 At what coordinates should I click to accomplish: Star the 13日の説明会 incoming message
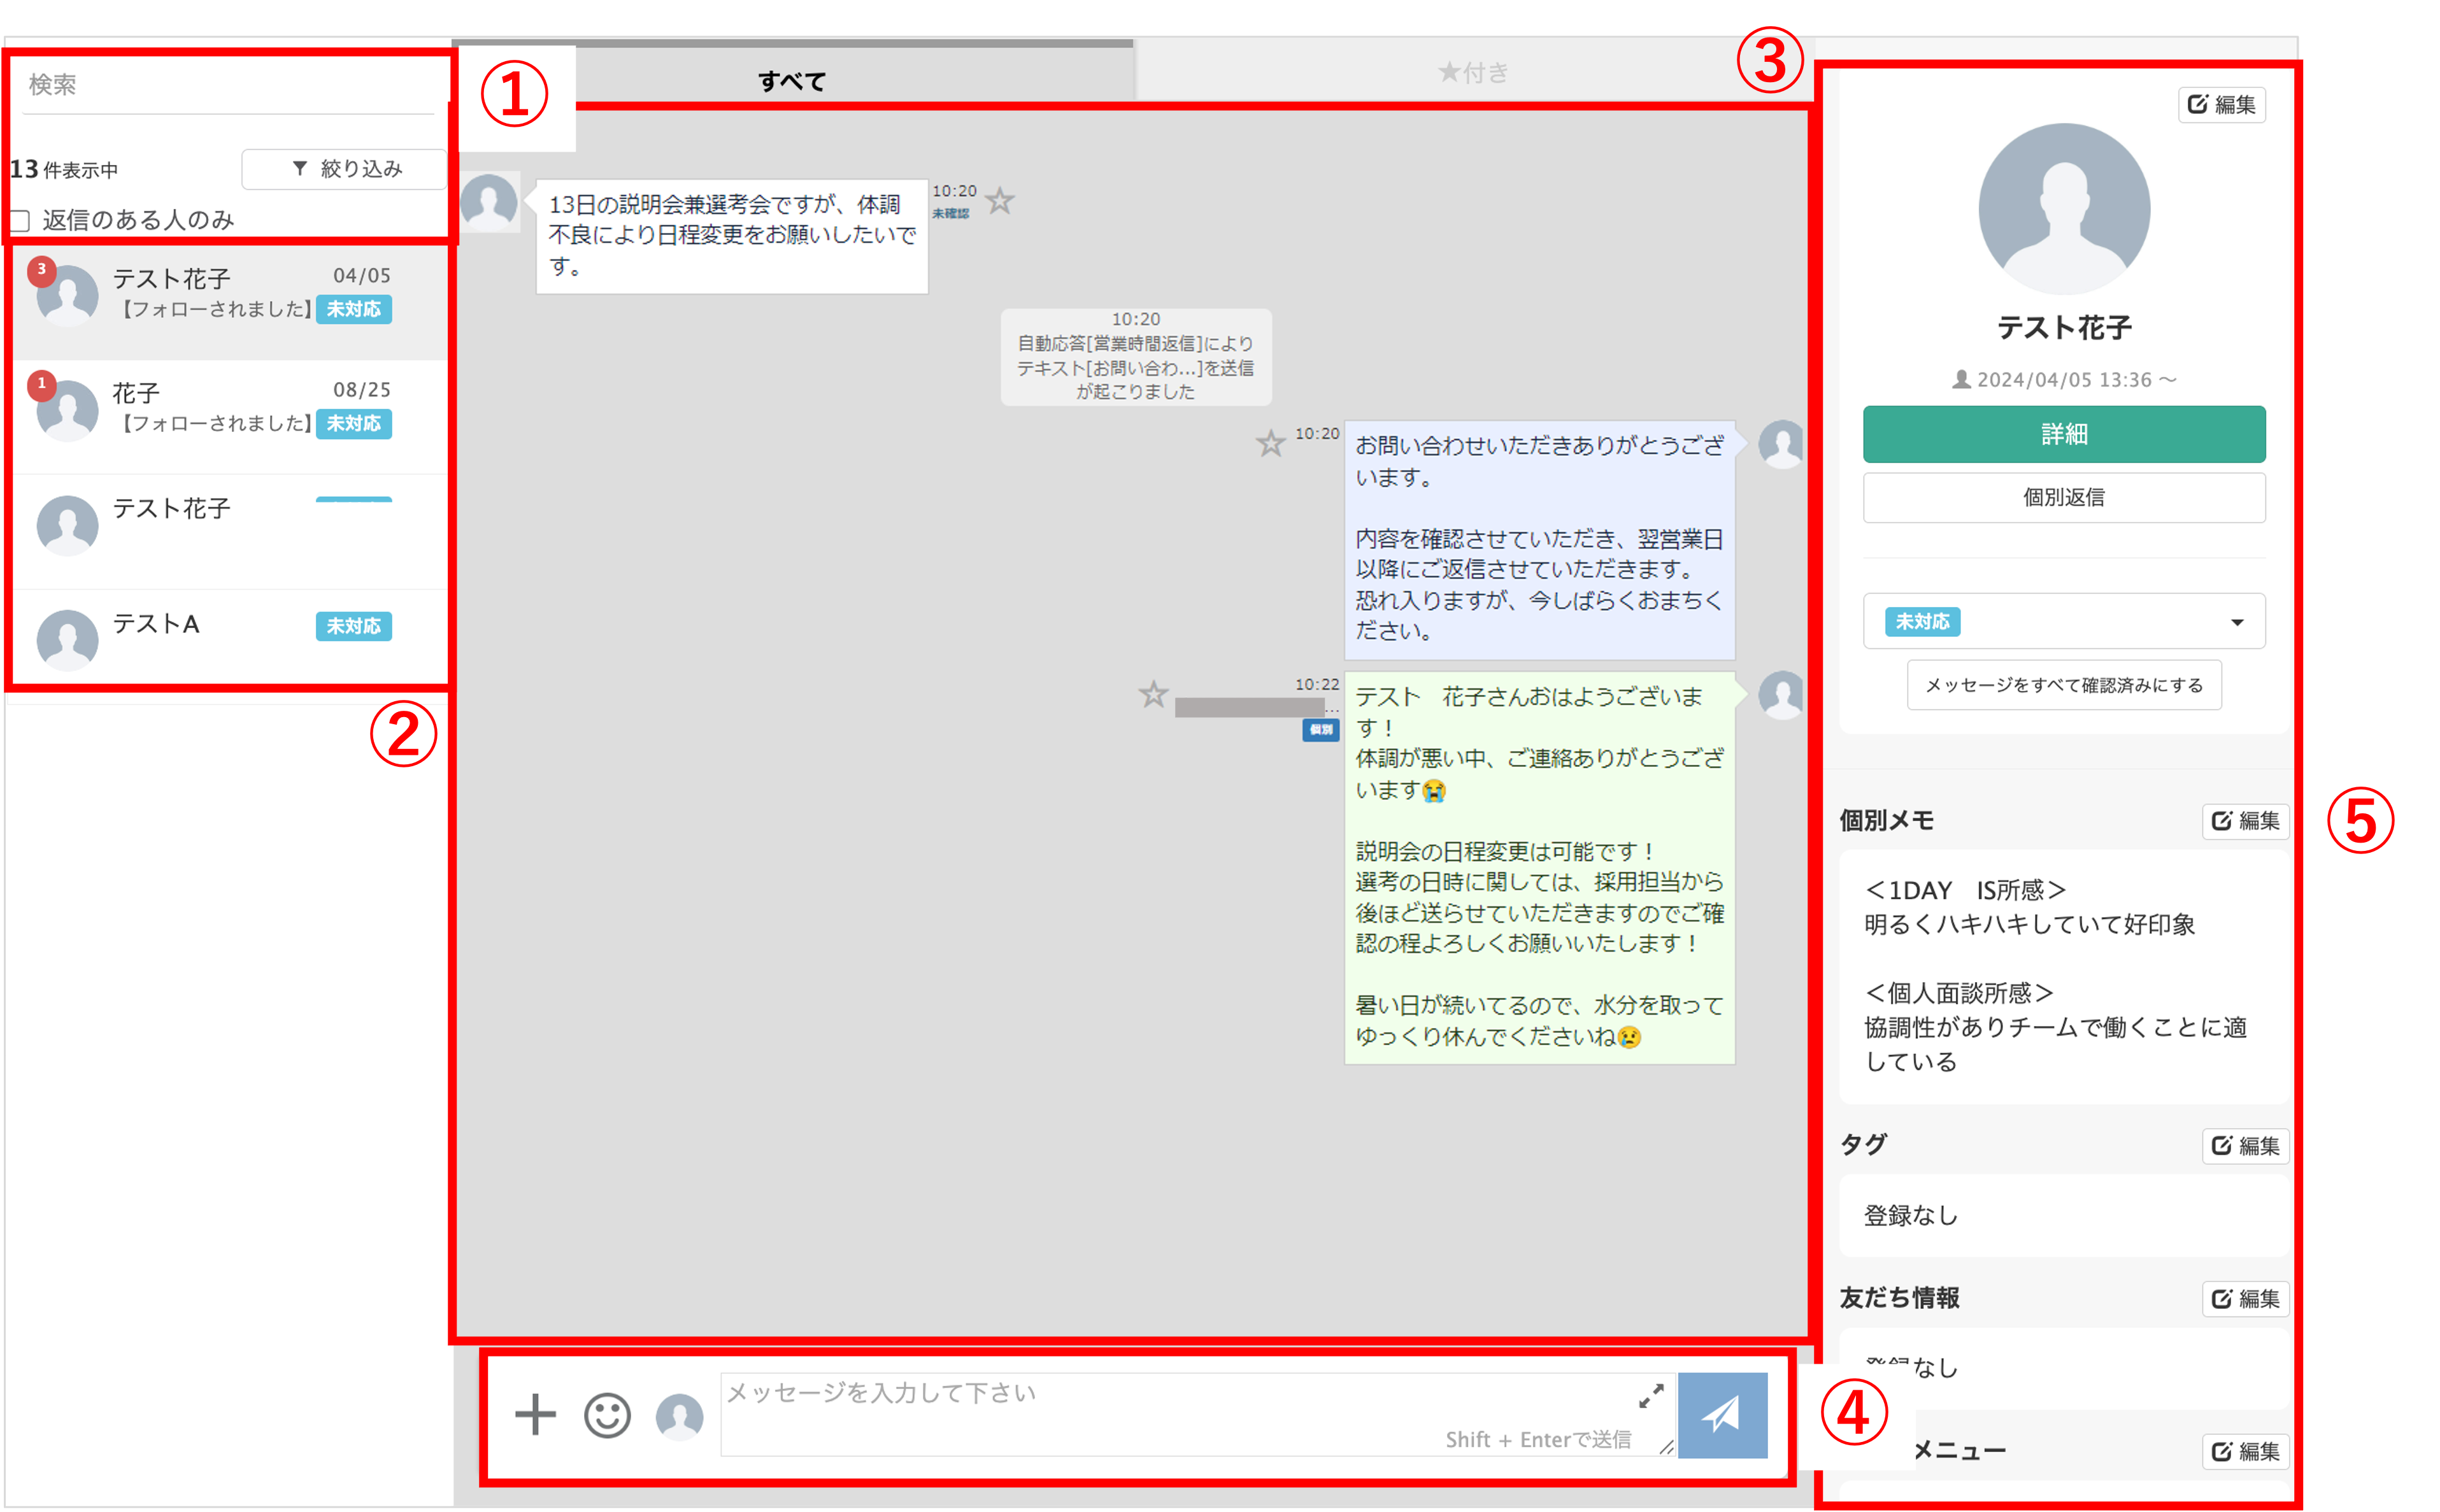click(x=1000, y=201)
